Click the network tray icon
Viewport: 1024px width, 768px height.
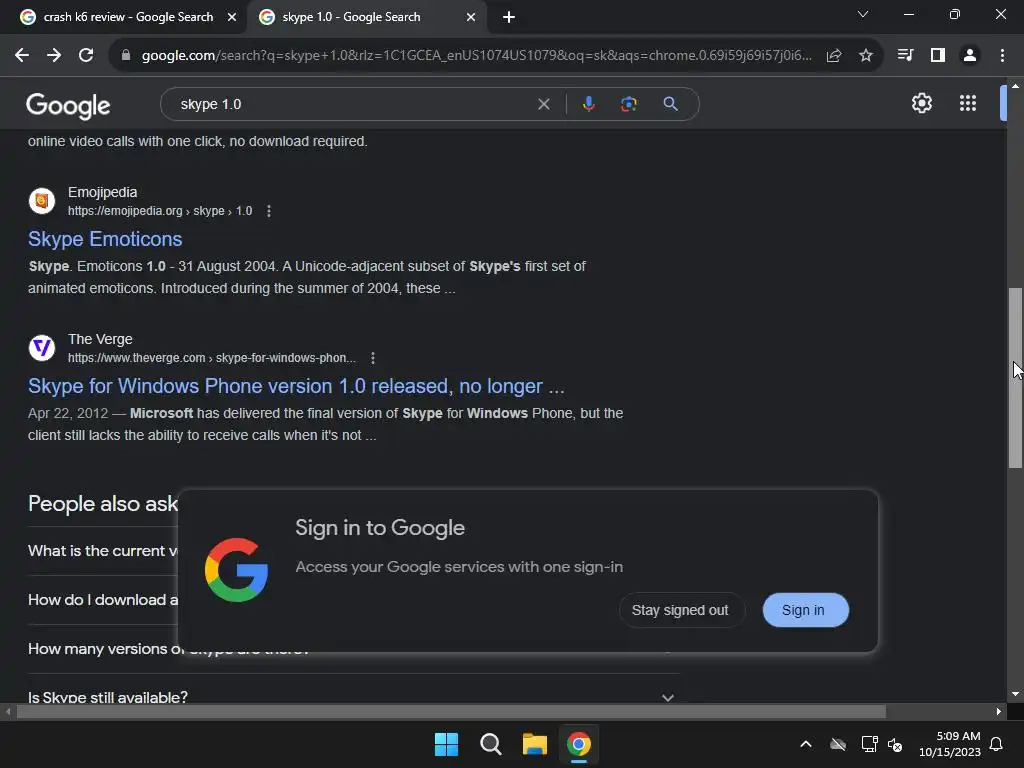[x=869, y=744]
